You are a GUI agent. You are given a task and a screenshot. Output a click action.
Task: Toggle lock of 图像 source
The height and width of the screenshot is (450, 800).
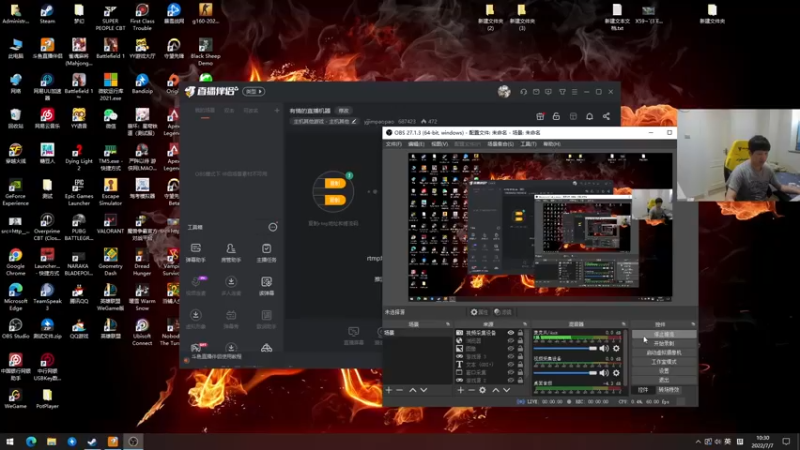click(520, 348)
